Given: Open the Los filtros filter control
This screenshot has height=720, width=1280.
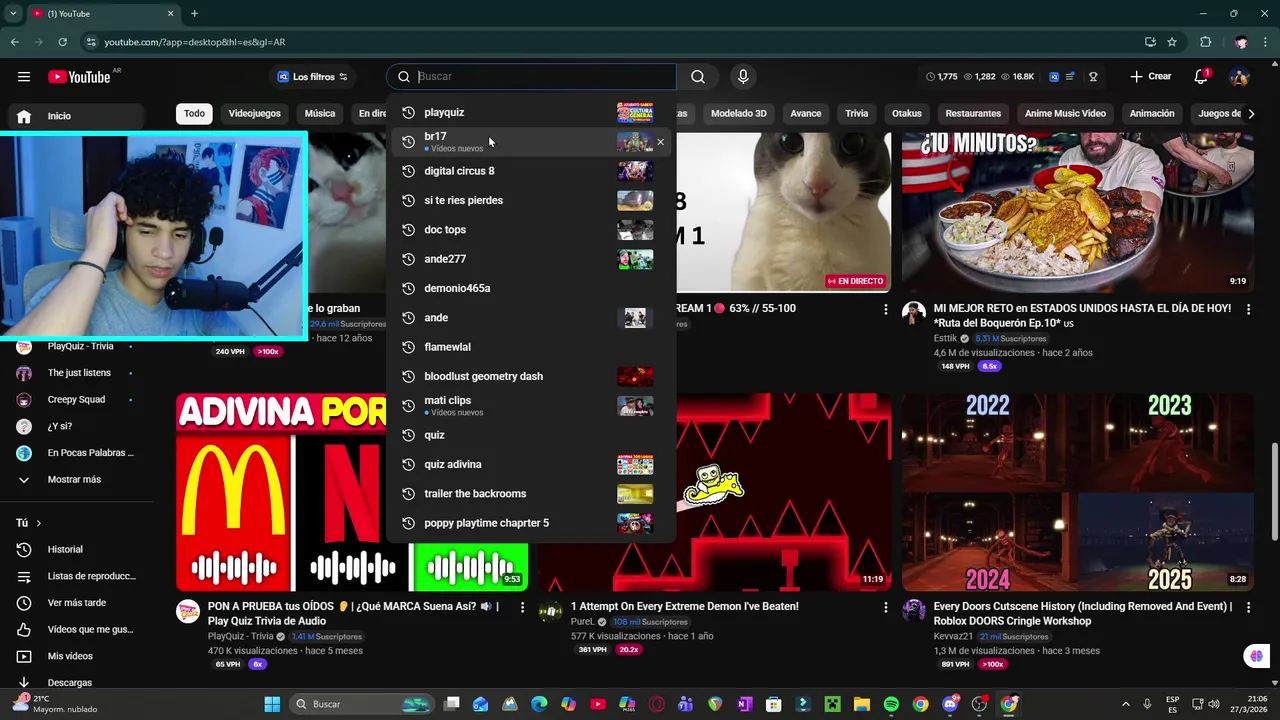Looking at the screenshot, I should (313, 77).
